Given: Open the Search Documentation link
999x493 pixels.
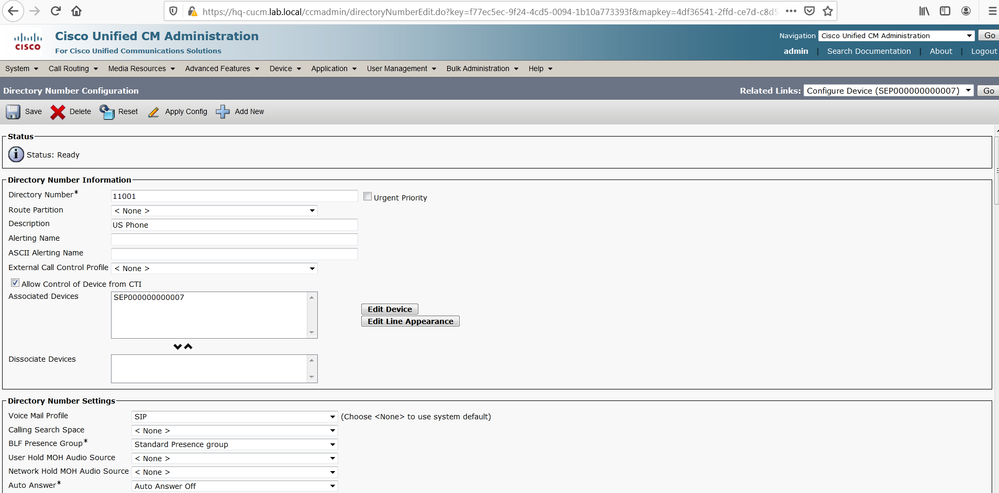Looking at the screenshot, I should coord(869,51).
